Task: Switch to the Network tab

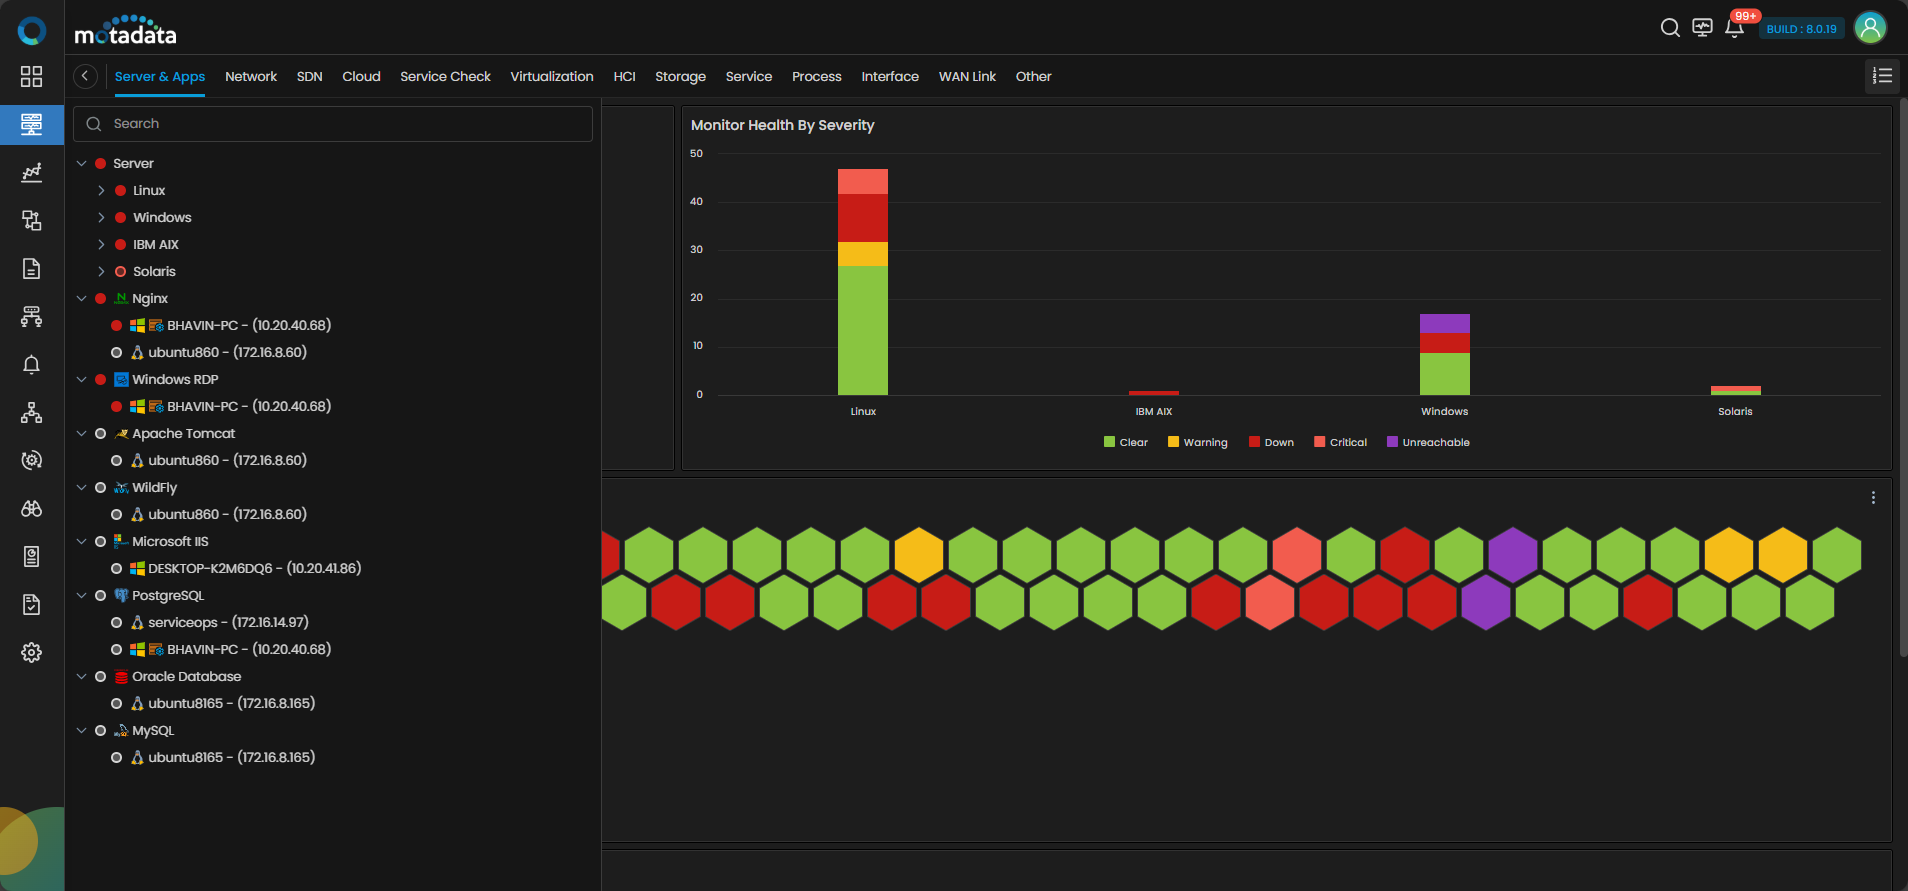Action: point(251,76)
